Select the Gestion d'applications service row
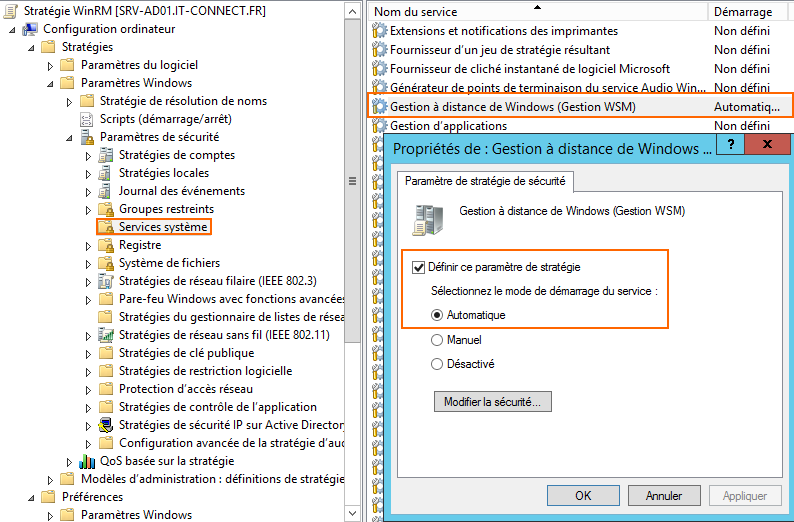Image resolution: width=794 pixels, height=522 pixels. pos(581,126)
